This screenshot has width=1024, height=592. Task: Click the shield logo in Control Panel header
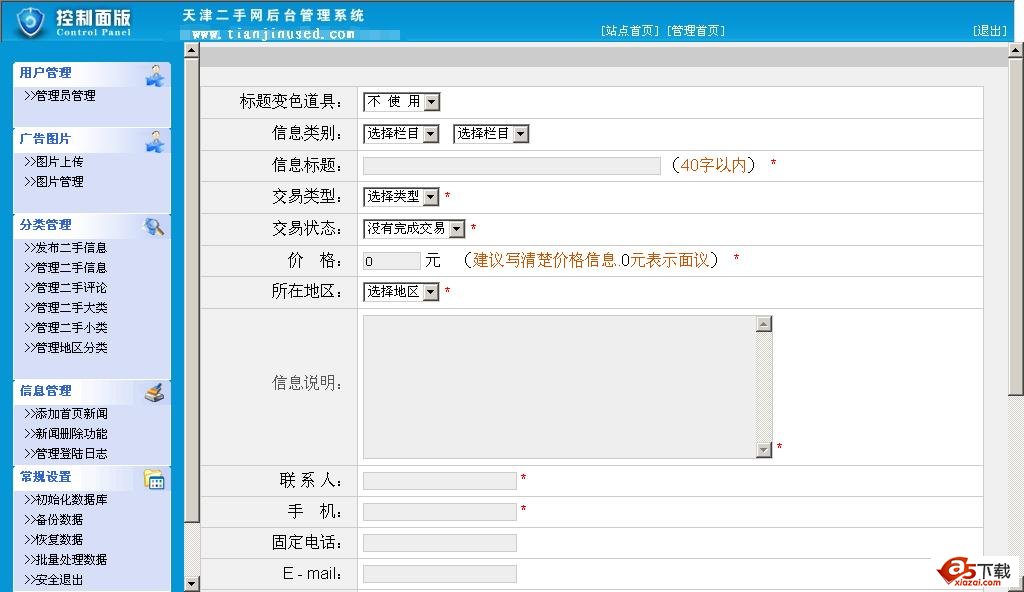point(30,21)
